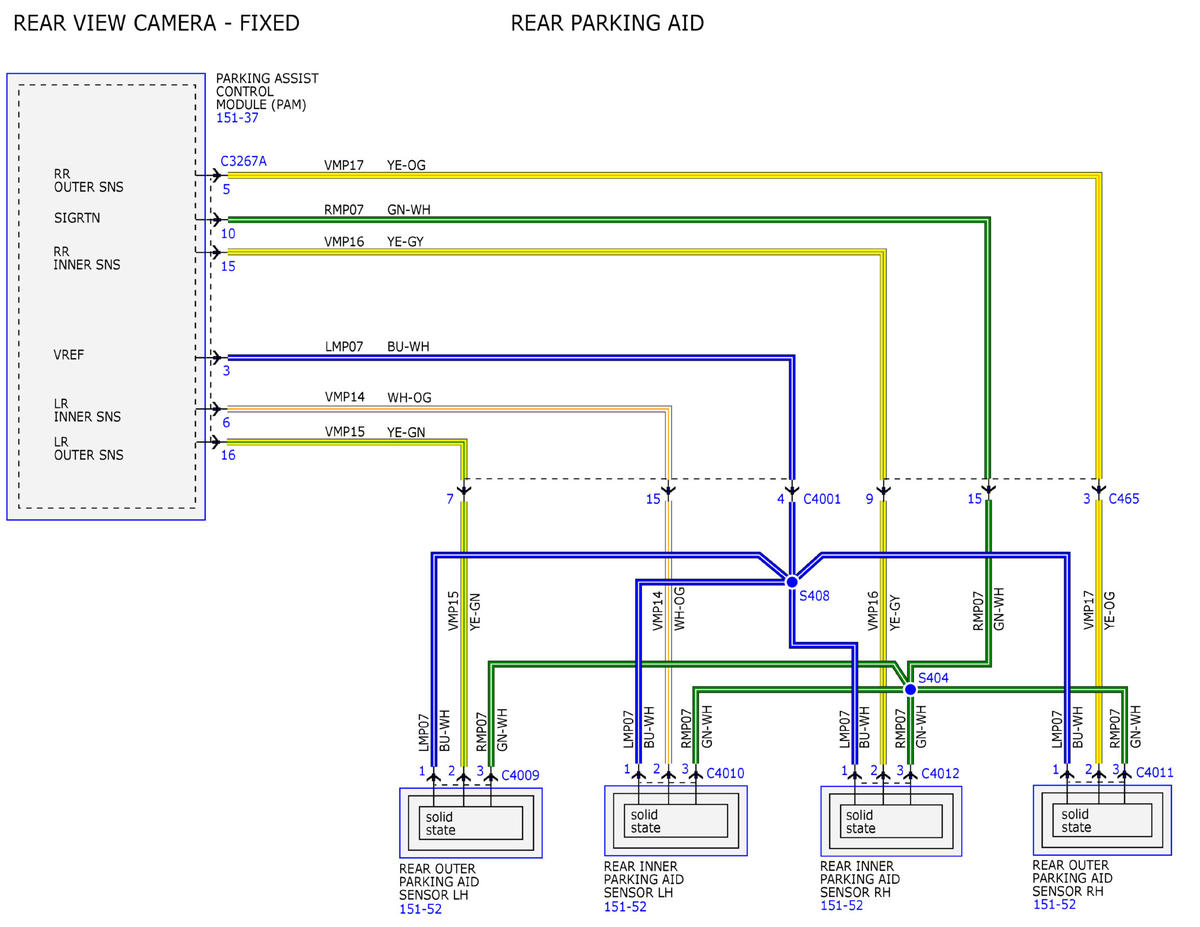The height and width of the screenshot is (927, 1200).
Task: Click the horizontal "YE-GN" label near pin 16
Action: point(407,432)
